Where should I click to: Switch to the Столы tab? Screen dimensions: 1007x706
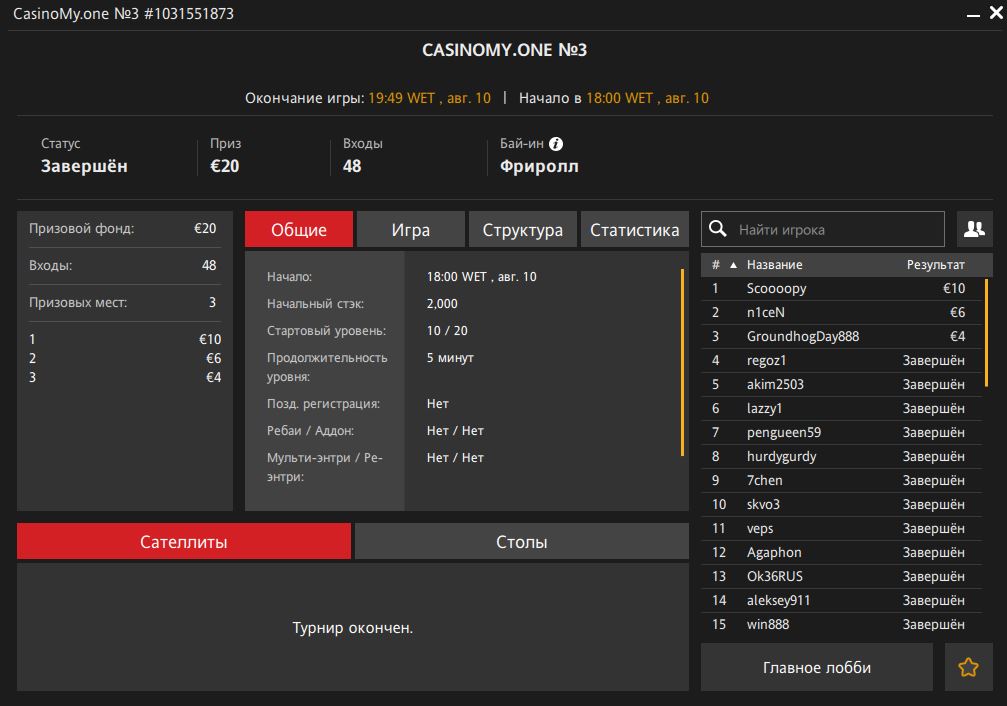(x=521, y=542)
